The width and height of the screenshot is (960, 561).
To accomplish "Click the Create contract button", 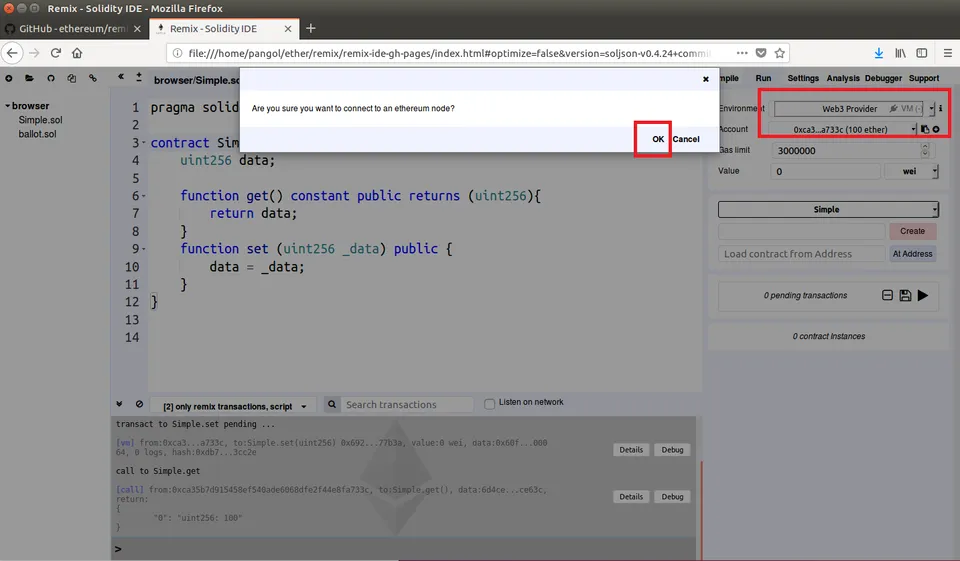I will (x=912, y=231).
